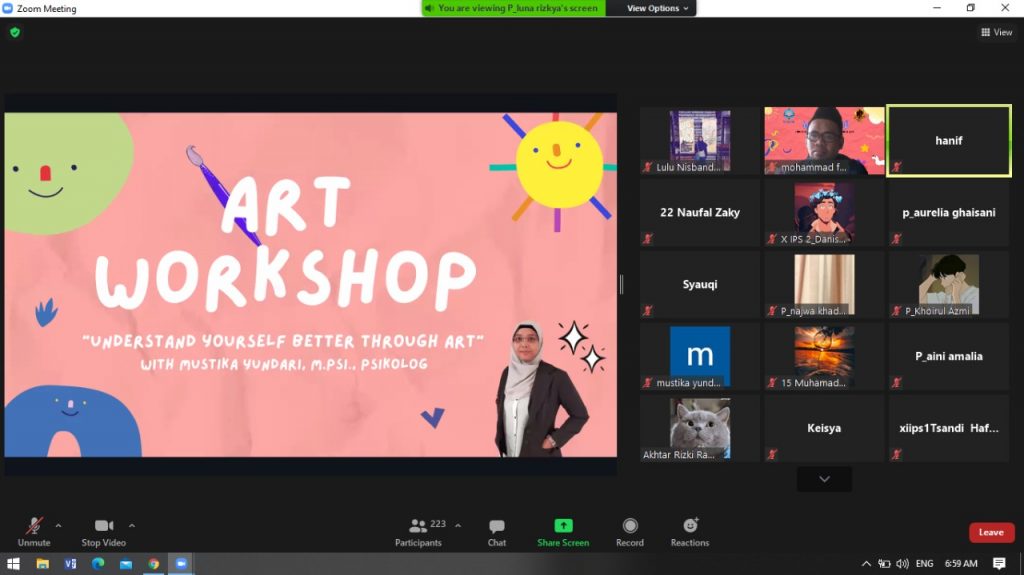The width and height of the screenshot is (1024, 575).
Task: Show next page of participant tiles
Action: click(824, 479)
